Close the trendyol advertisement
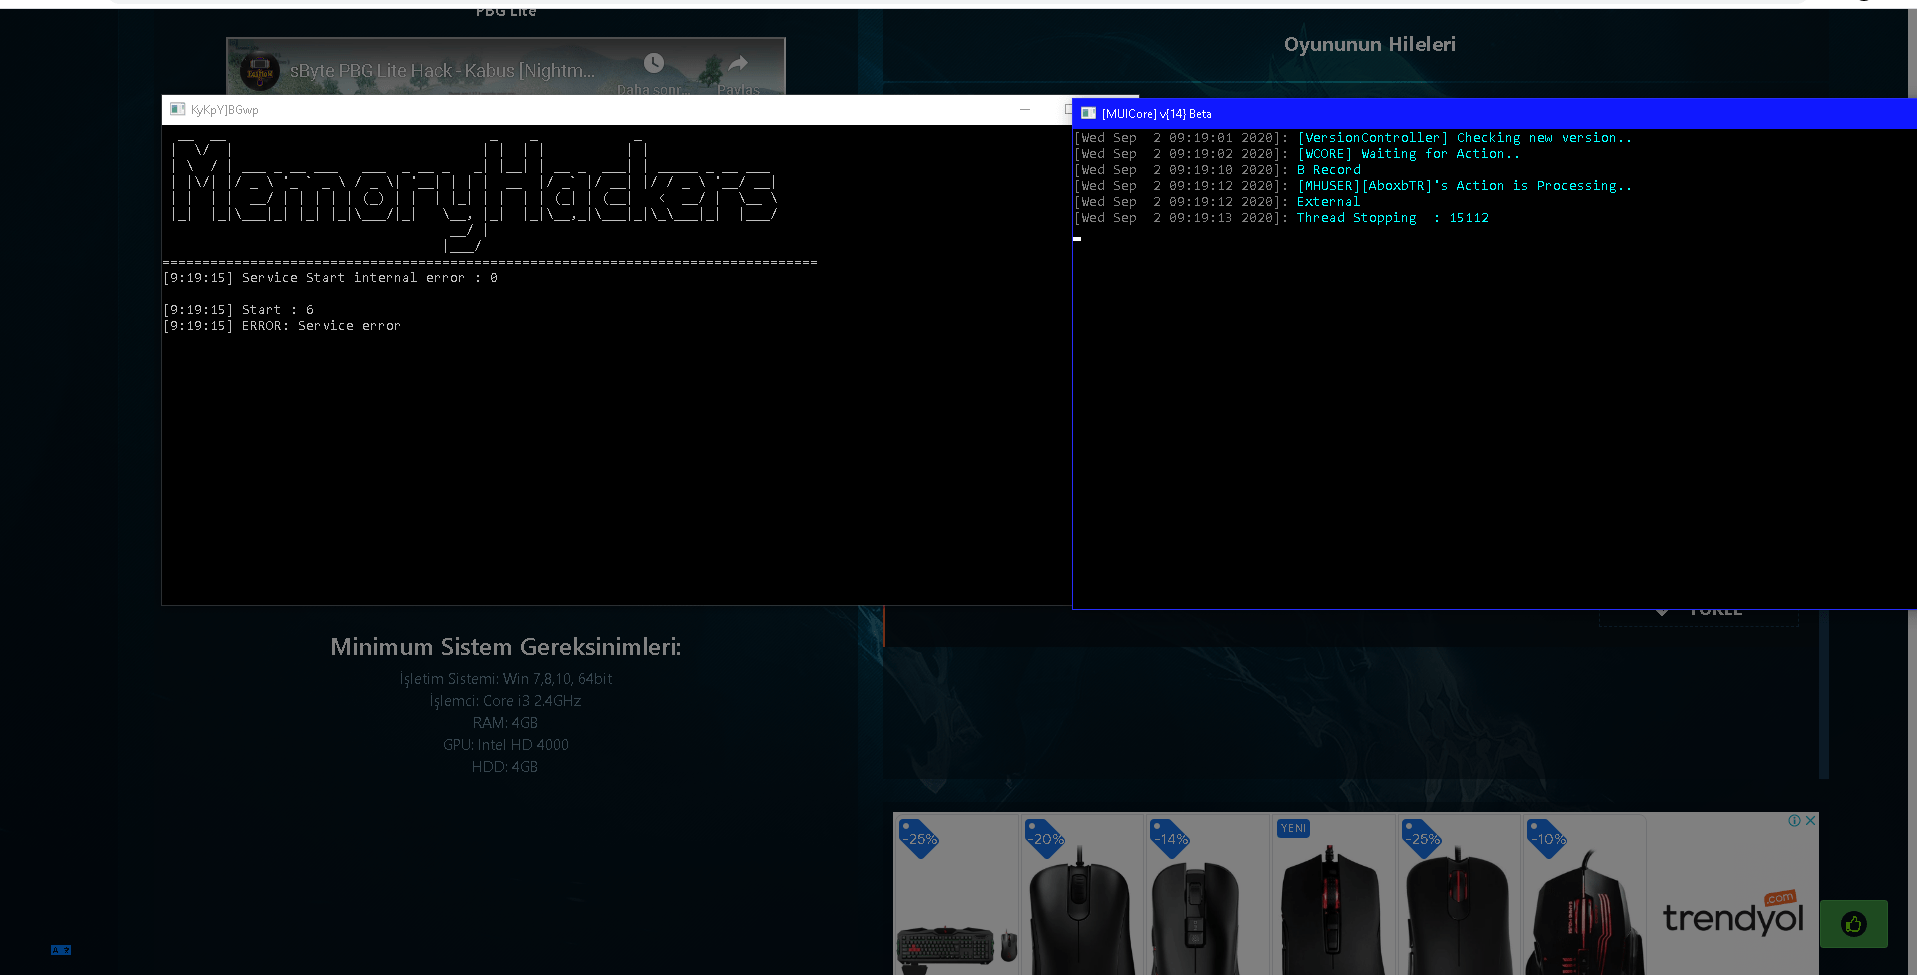Screen dimensions: 1917x975 click(x=1810, y=821)
